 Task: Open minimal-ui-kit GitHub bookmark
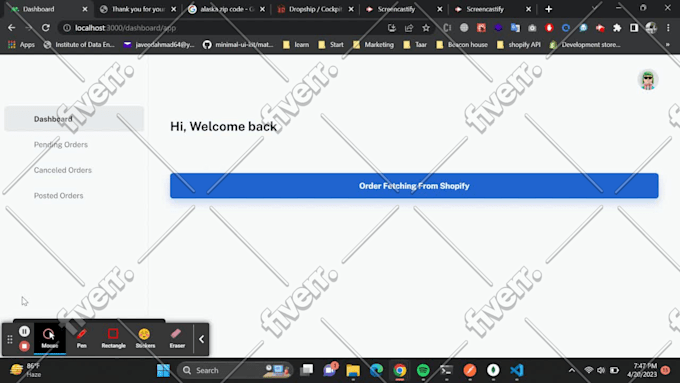pos(238,45)
